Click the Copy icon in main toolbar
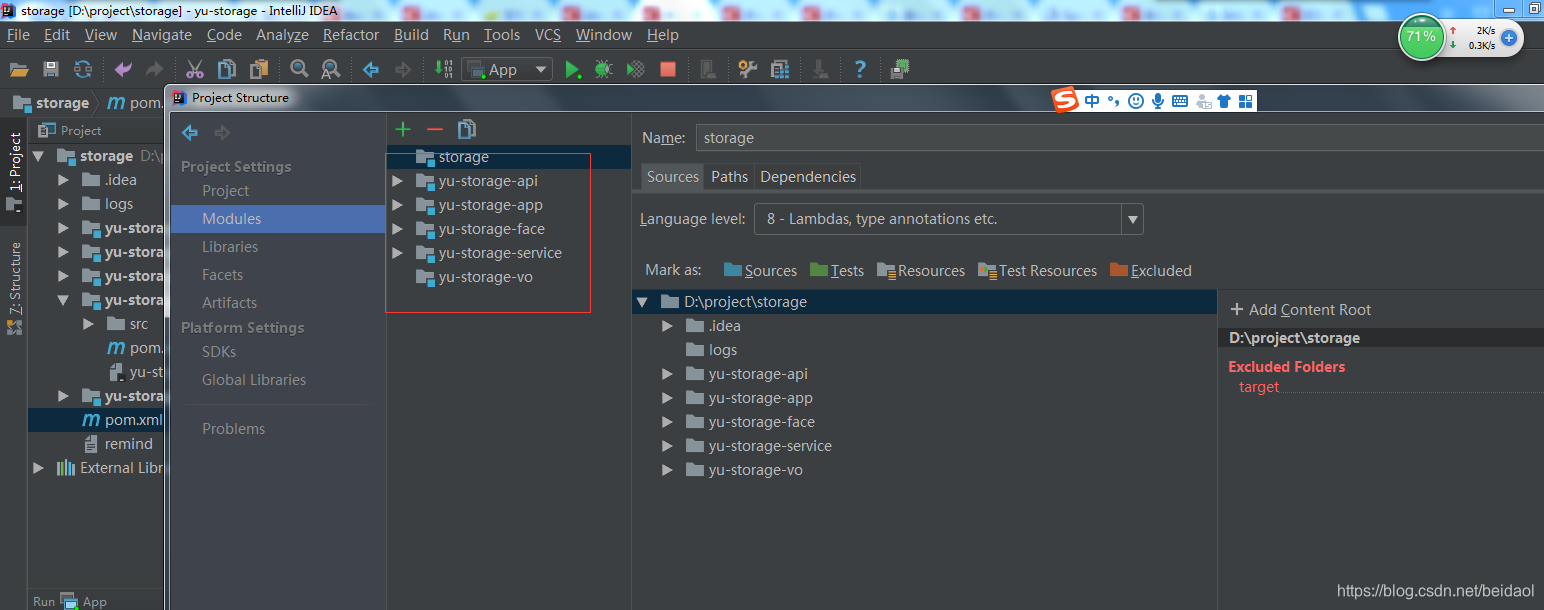Screen dimensions: 1544x610 [x=227, y=69]
